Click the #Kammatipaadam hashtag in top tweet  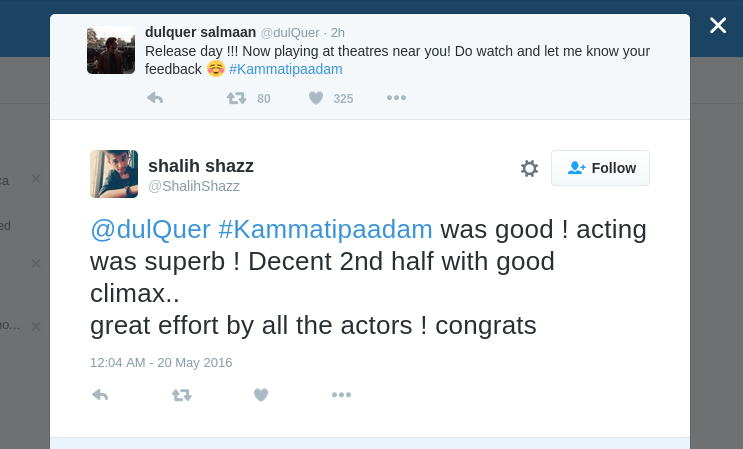[x=286, y=69]
